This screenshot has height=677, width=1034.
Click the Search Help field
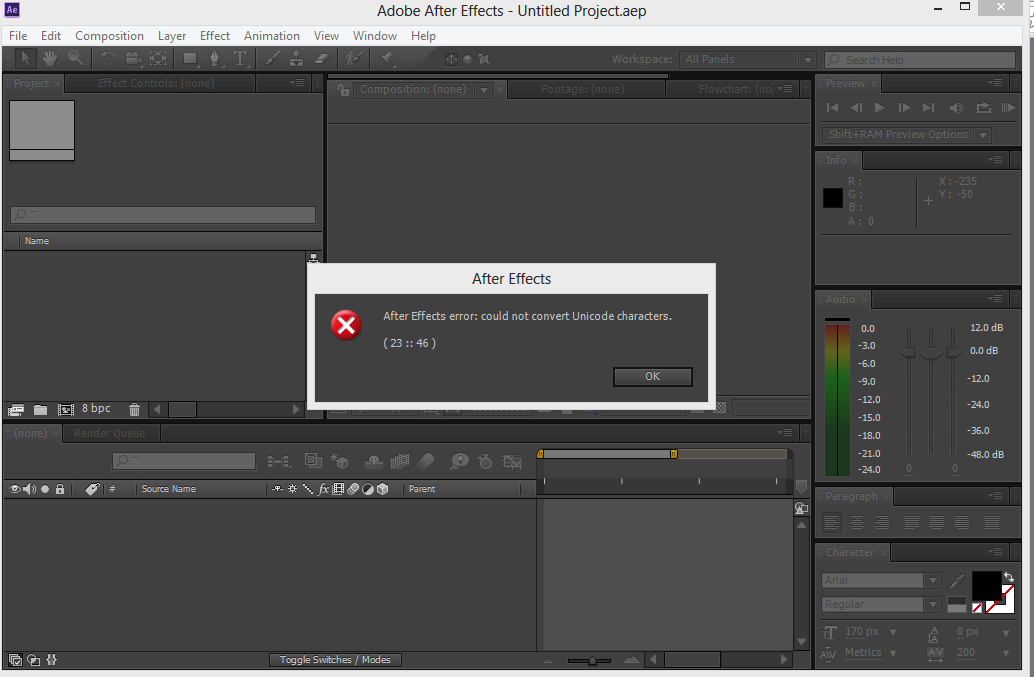tap(920, 60)
